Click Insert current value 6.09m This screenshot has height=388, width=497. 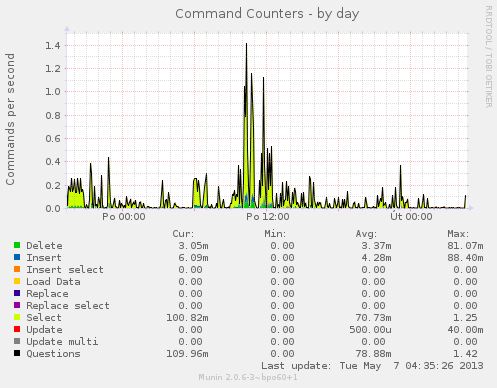[193, 258]
